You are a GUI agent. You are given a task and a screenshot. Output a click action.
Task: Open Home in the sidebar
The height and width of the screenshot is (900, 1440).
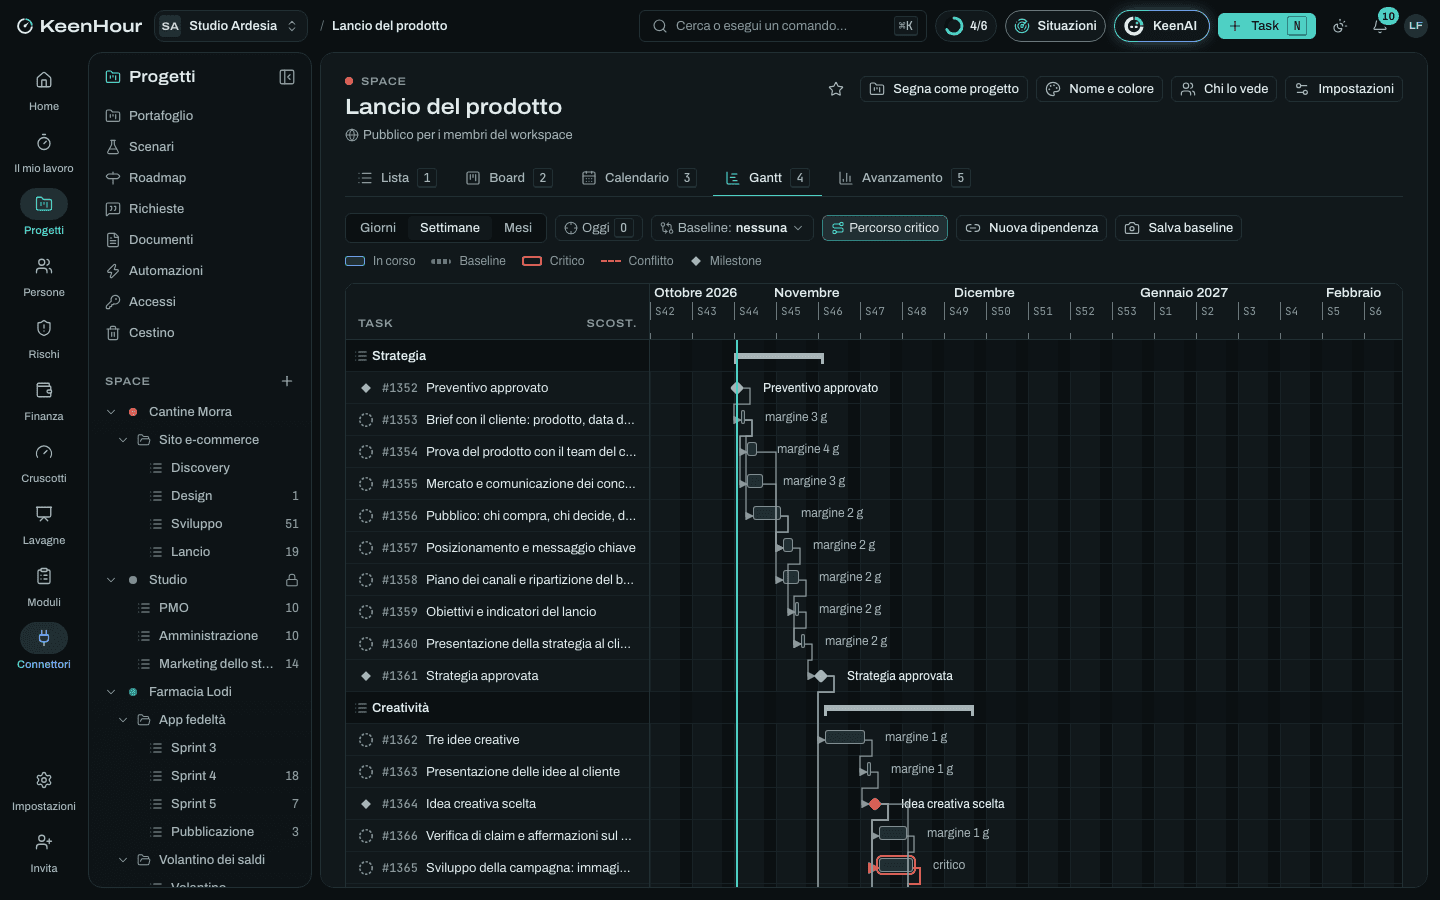click(44, 90)
